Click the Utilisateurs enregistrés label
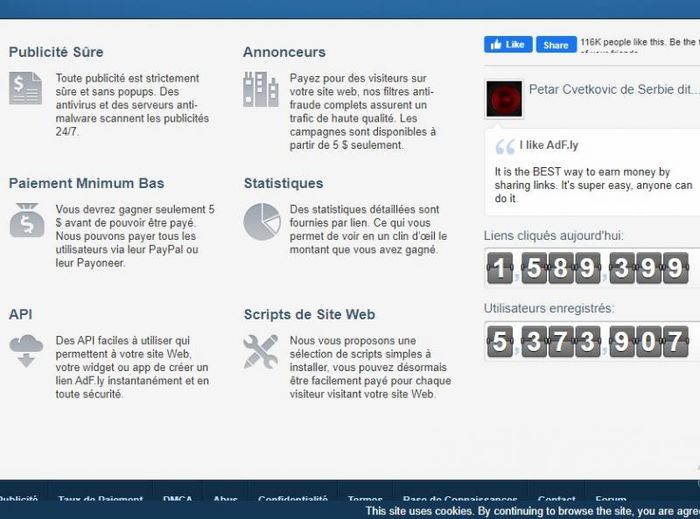 549,308
